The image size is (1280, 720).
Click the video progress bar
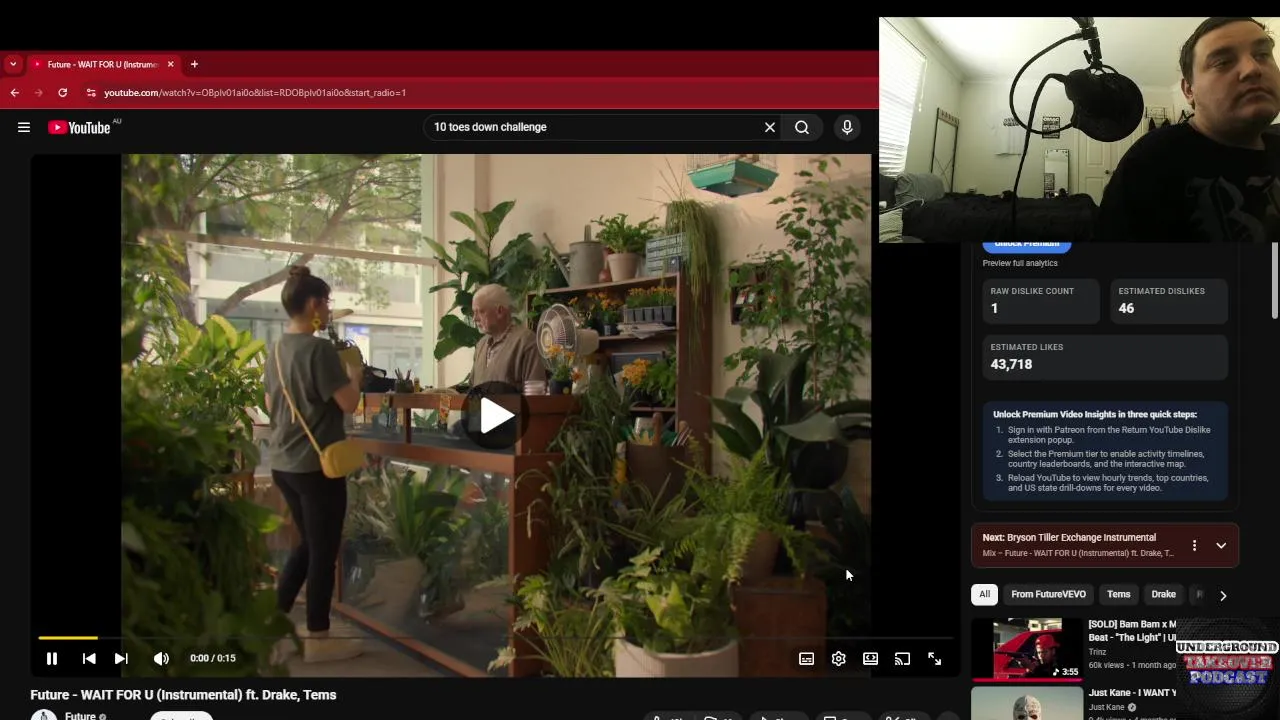pyautogui.click(x=495, y=637)
